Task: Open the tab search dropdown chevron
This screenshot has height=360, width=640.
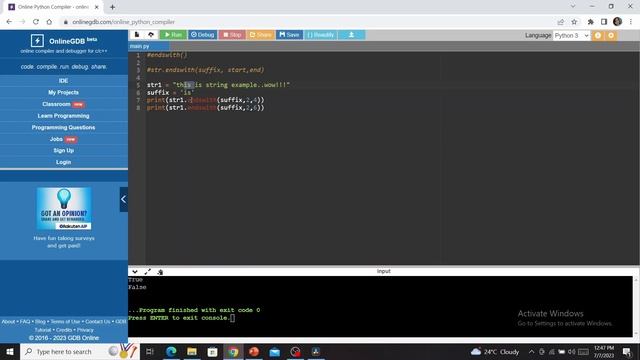Action: tap(573, 6)
